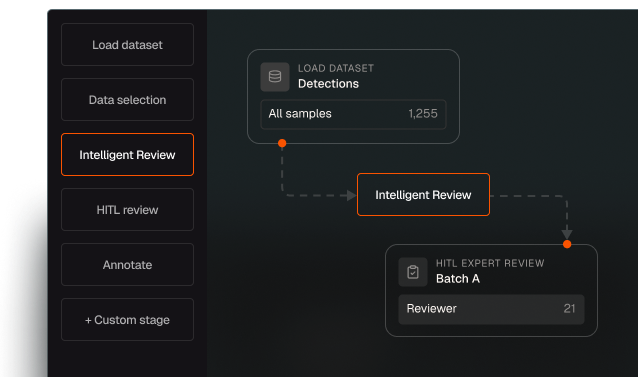This screenshot has width=638, height=377.
Task: Click the Batch A node title
Action: (458, 279)
